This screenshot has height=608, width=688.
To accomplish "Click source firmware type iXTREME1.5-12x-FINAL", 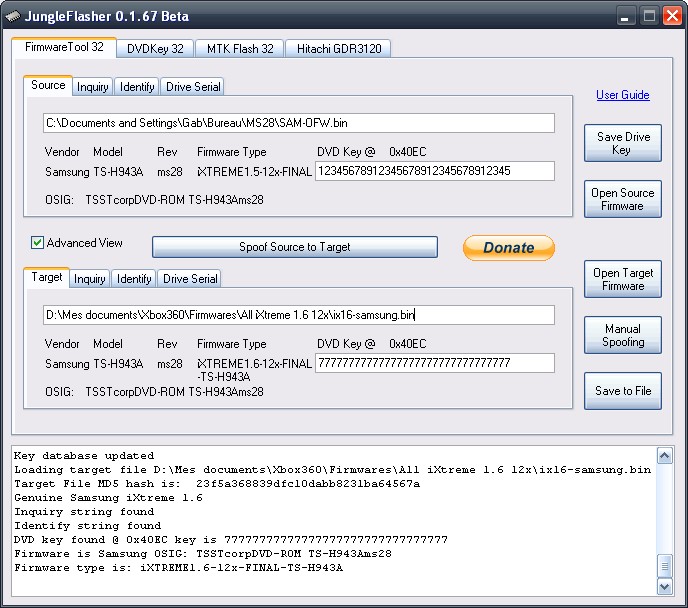I will point(254,172).
